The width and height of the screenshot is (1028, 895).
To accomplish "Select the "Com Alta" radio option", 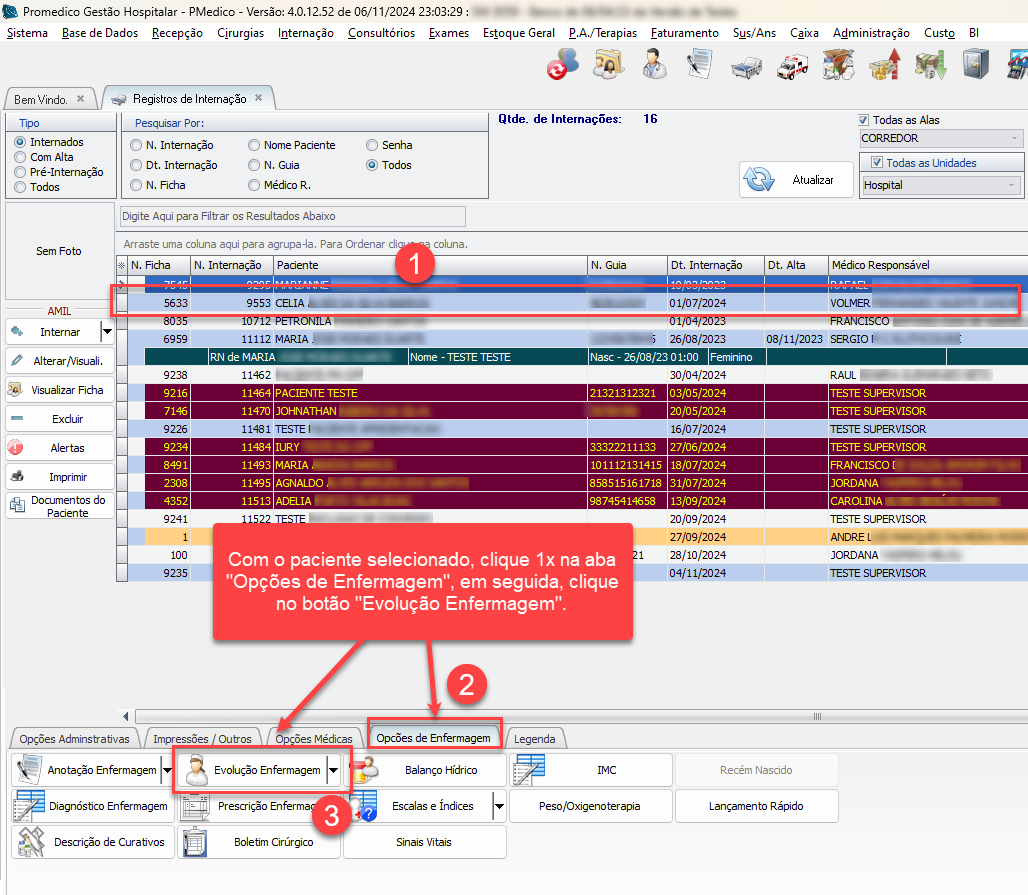I will click(20, 157).
